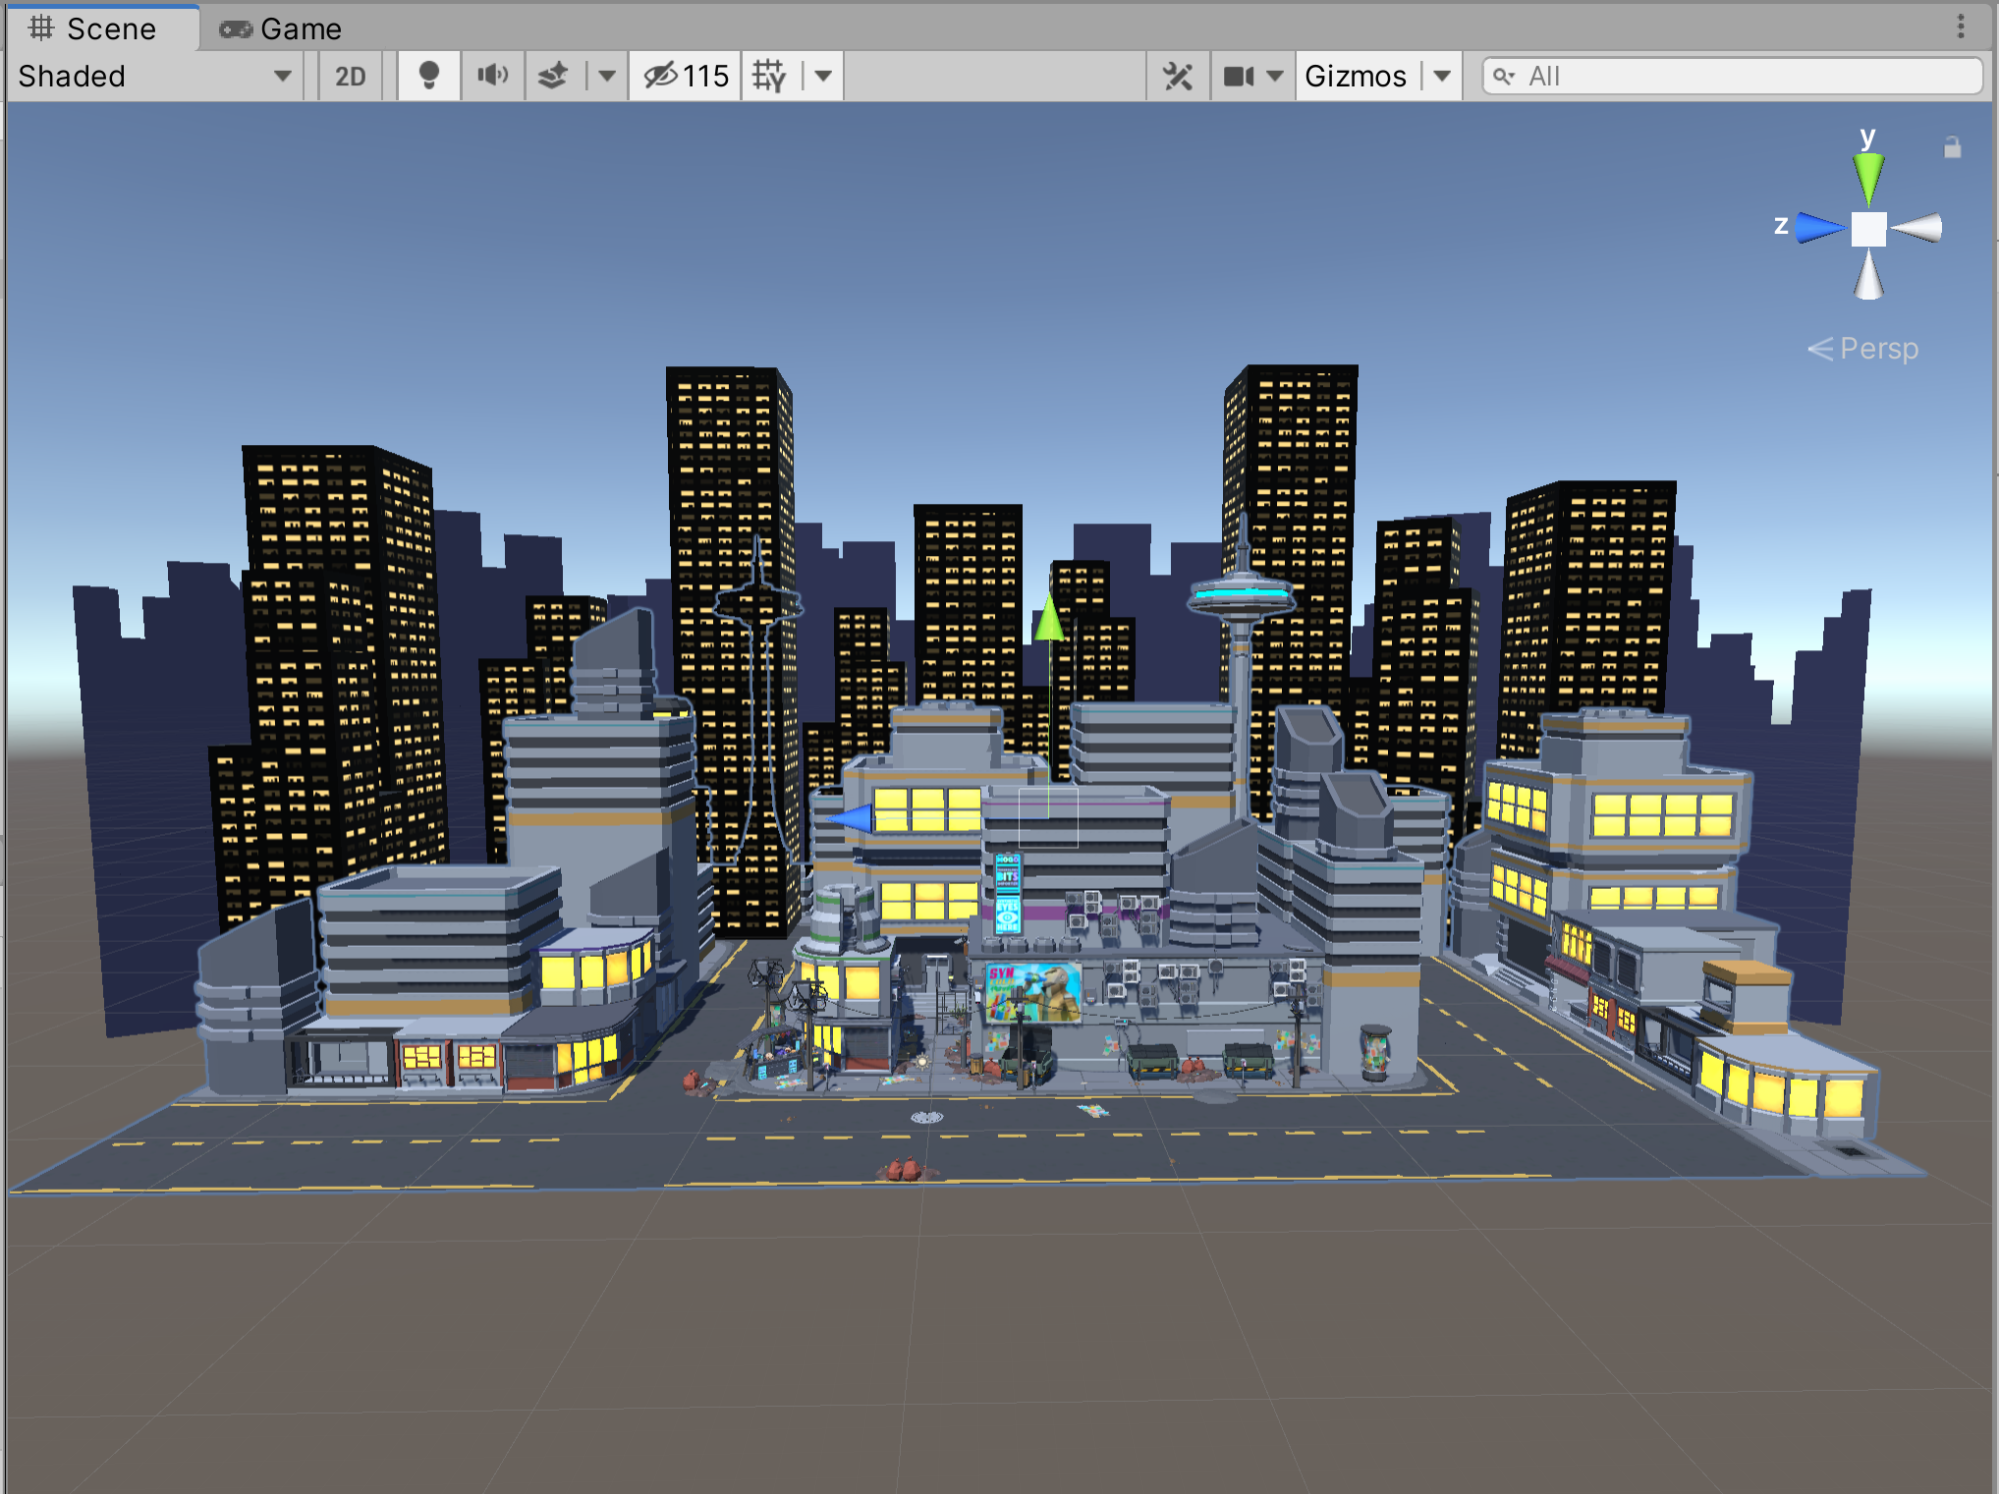
Task: Click the Gizmos button
Action: [x=1355, y=75]
